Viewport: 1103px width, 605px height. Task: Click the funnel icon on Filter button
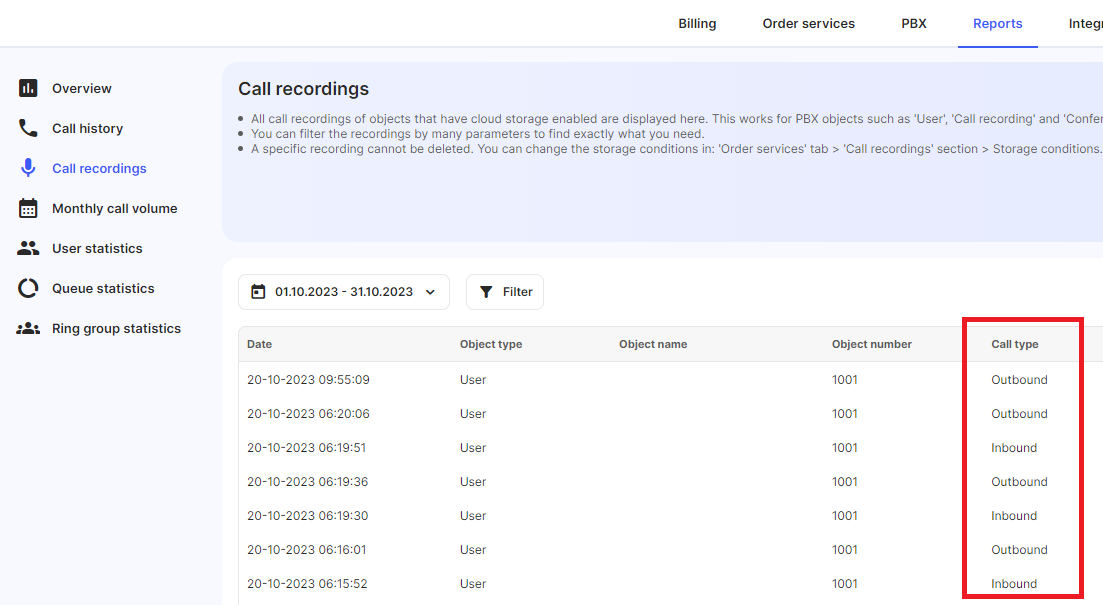pos(486,292)
